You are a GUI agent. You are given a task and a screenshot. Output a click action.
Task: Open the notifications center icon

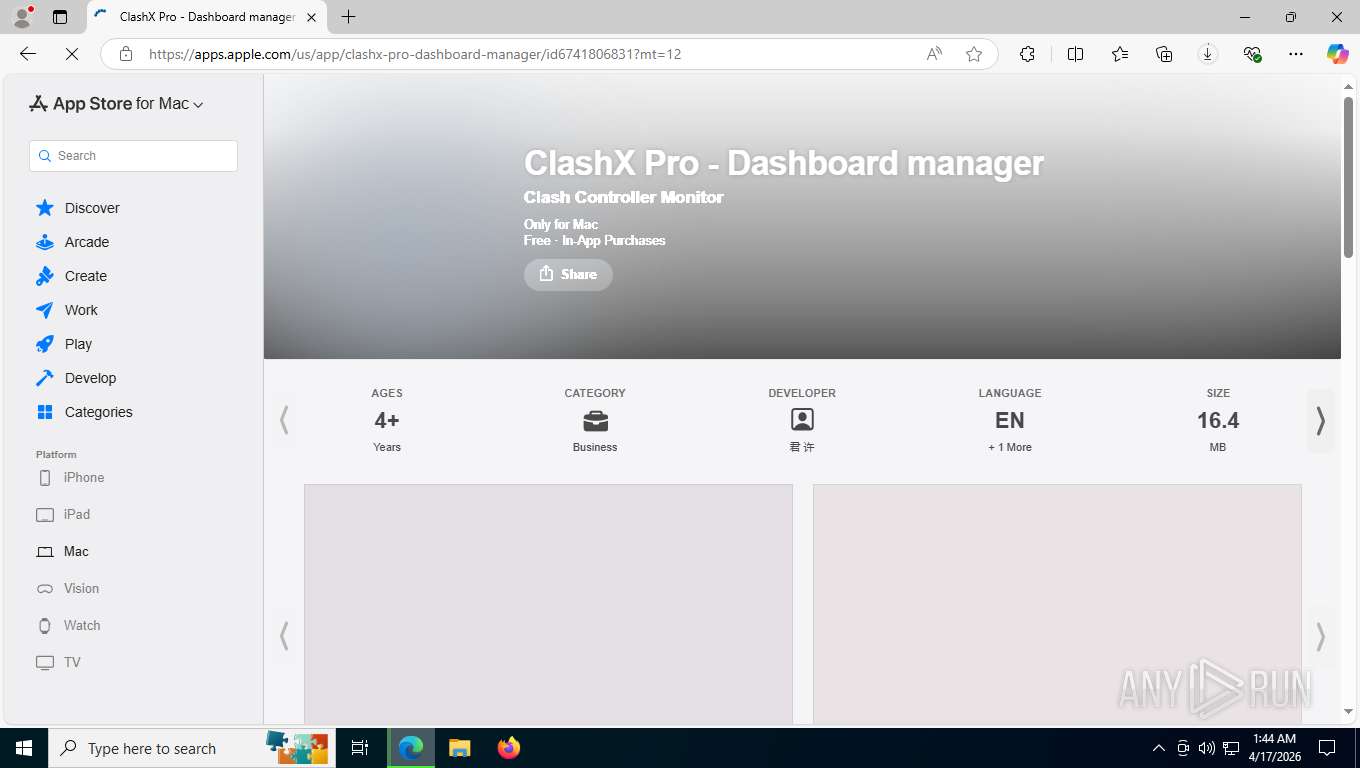coord(1327,748)
